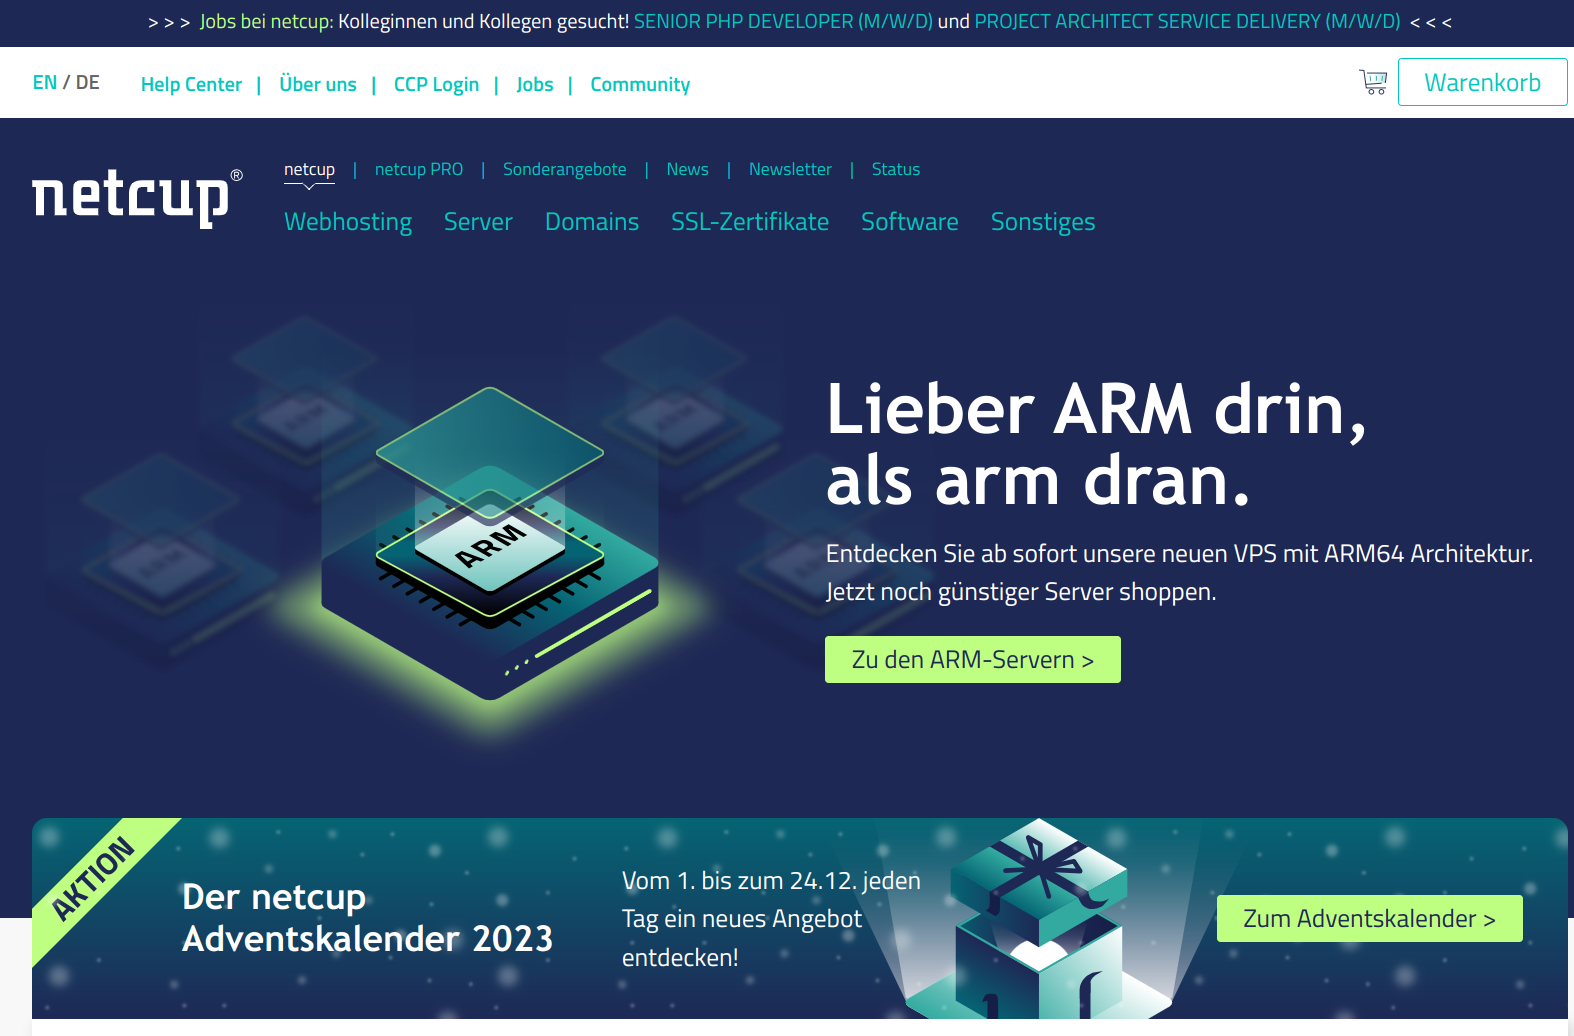Screen dimensions: 1574x1036
Task: Click the Vom 1. bis zum 24.12. text
Action: tap(771, 919)
